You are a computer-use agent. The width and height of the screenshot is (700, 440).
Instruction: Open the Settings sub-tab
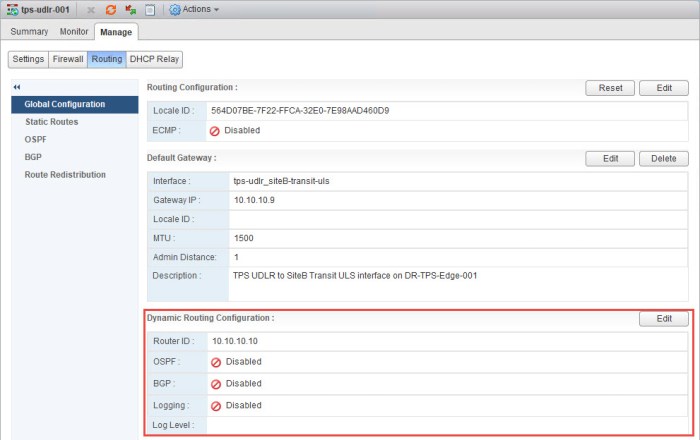(28, 59)
